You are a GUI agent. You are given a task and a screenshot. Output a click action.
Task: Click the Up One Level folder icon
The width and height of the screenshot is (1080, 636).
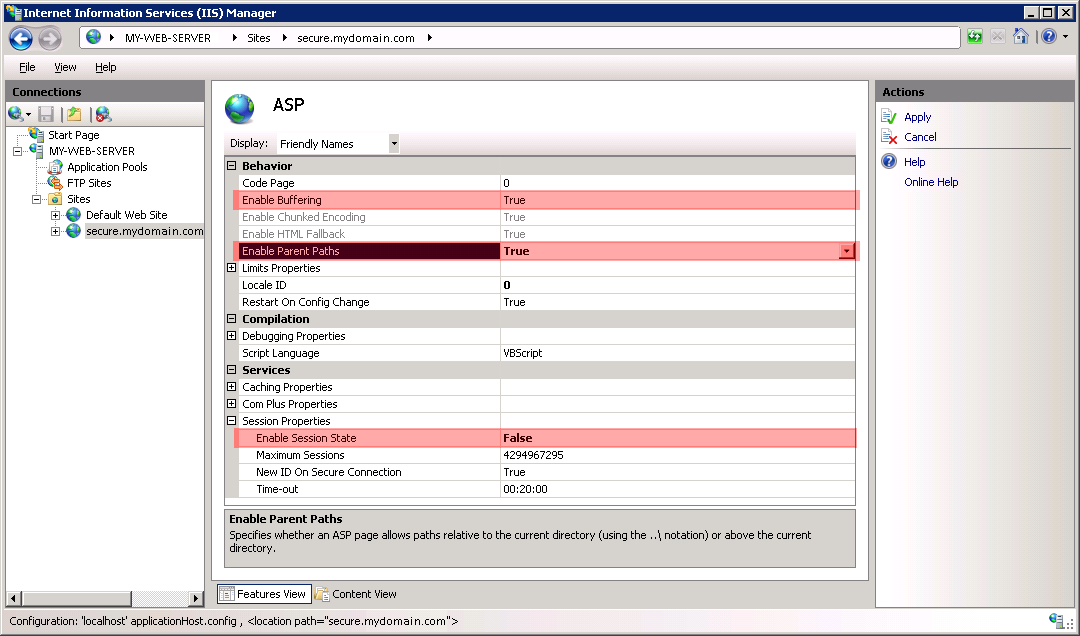coord(74,114)
